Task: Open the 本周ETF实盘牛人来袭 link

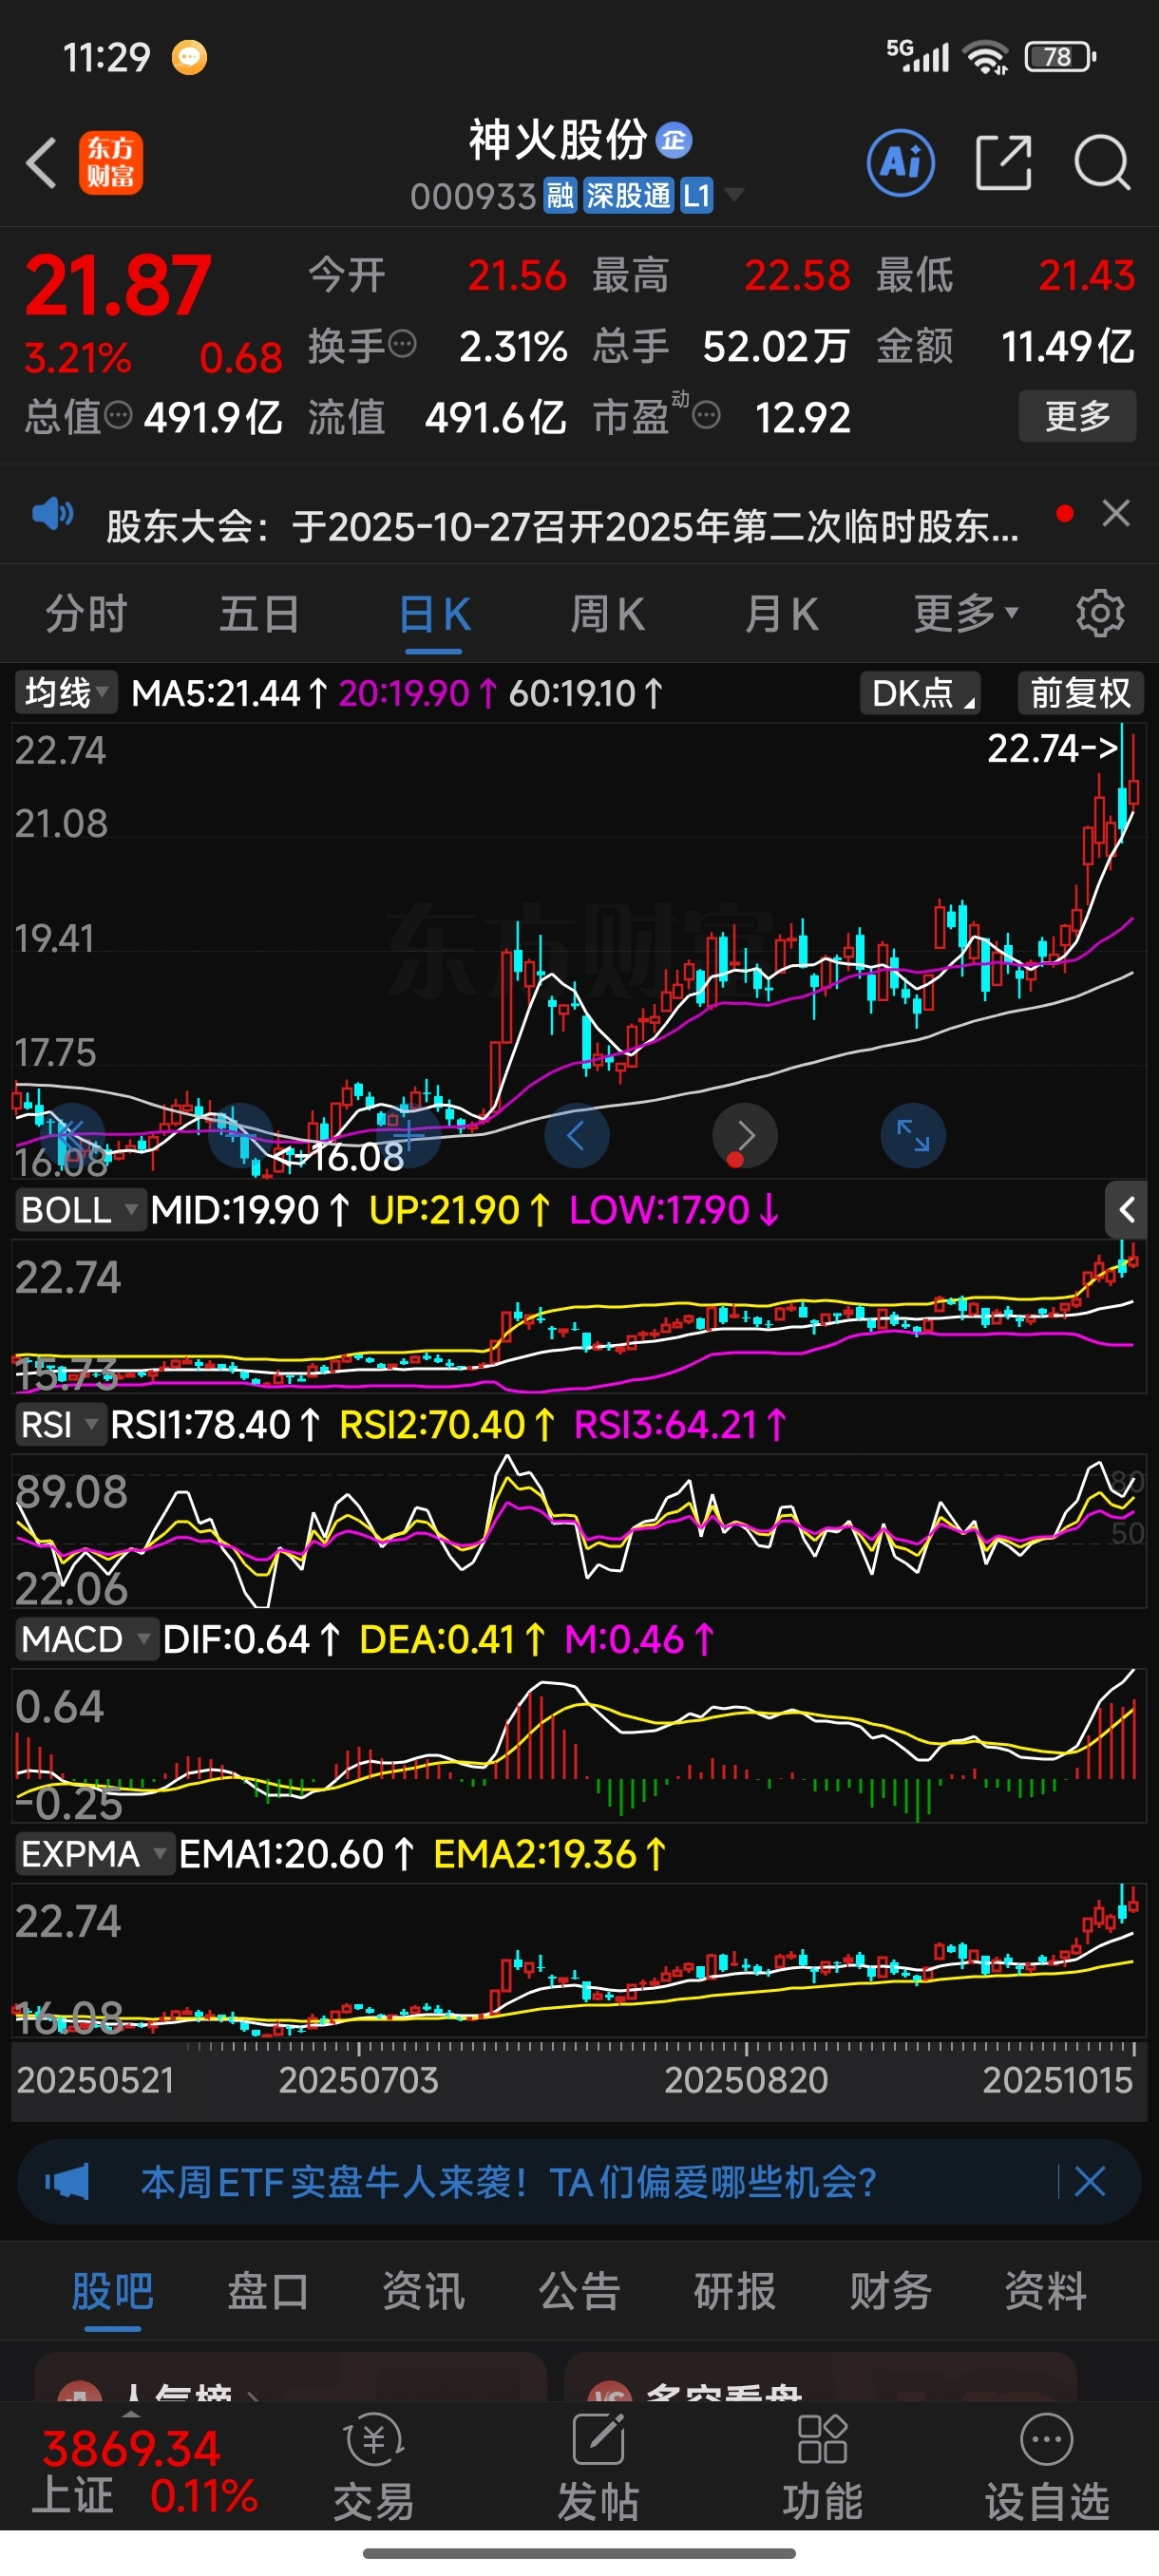Action: click(508, 2182)
